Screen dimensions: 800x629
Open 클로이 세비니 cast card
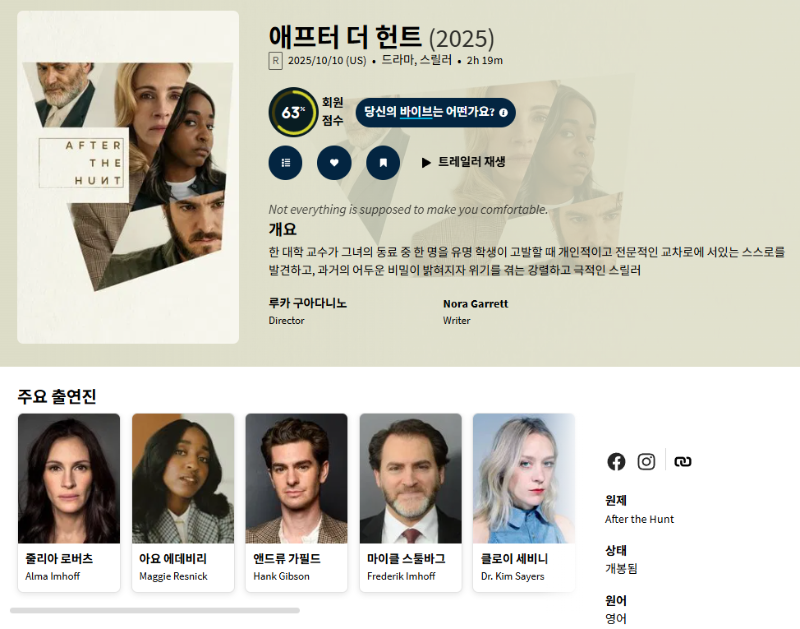(524, 502)
